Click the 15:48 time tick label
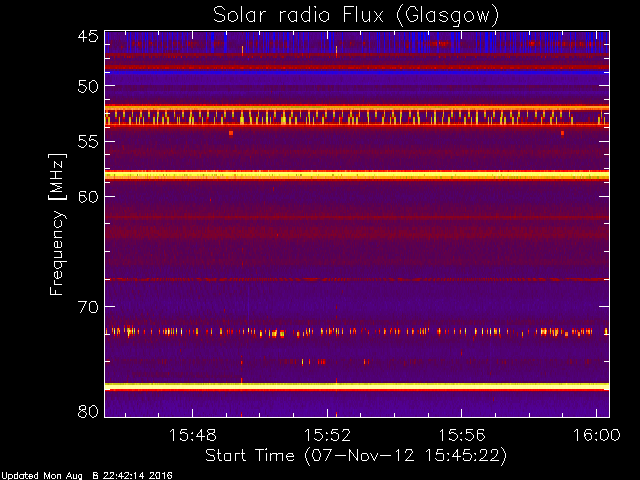Screen dimensions: 640x480 tap(193, 435)
